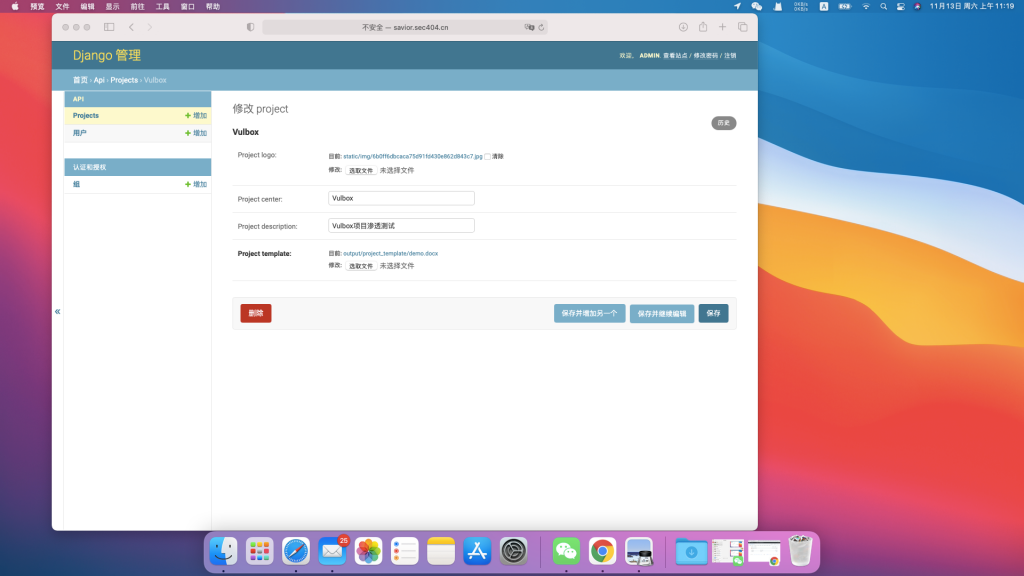Reload the page with the refresh icon
The height and width of the screenshot is (576, 1024).
tap(541, 27)
